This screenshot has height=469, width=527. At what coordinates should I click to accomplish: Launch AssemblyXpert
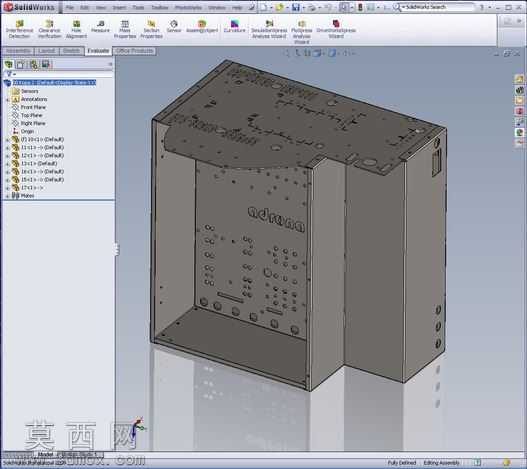tap(202, 26)
